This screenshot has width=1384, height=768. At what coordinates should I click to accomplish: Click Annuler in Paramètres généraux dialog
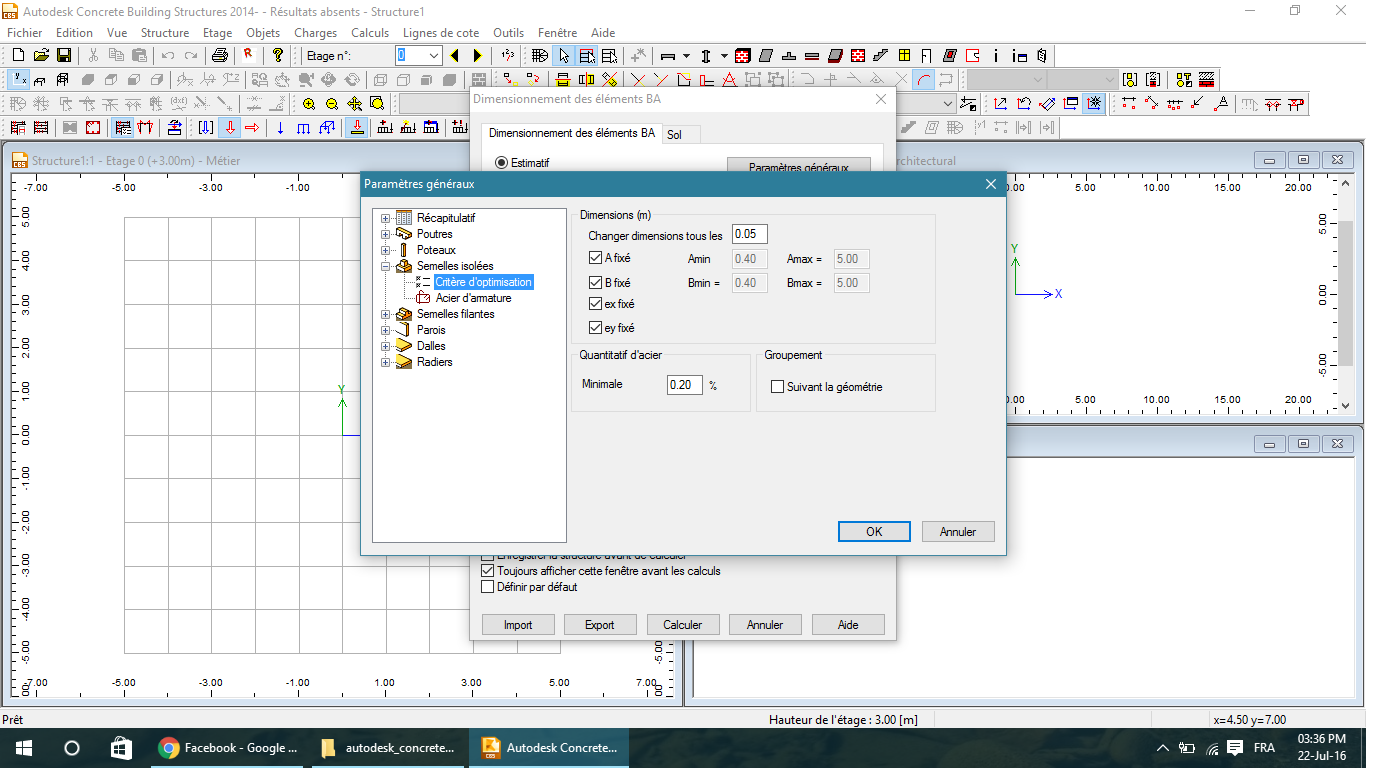[x=958, y=531]
